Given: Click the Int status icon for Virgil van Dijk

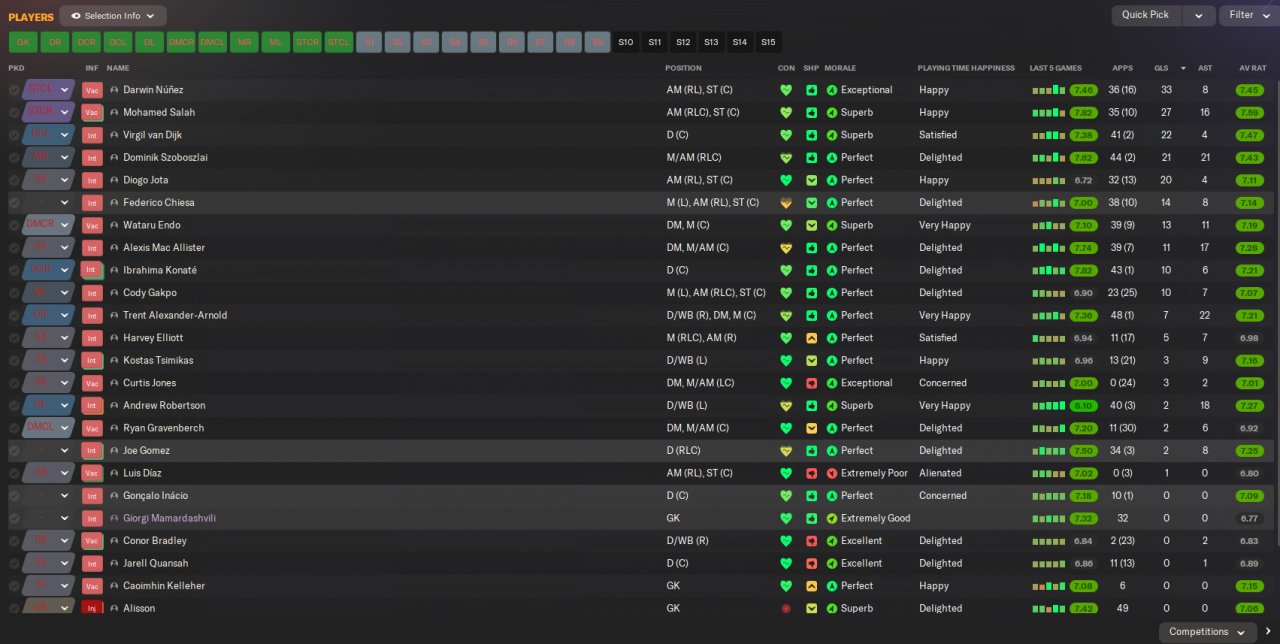Looking at the screenshot, I should 92,135.
